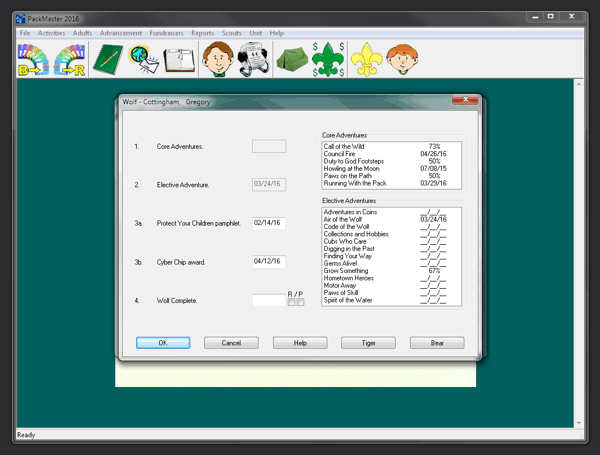Select Germs Alive! elective
The width and height of the screenshot is (600, 455).
tap(391, 263)
